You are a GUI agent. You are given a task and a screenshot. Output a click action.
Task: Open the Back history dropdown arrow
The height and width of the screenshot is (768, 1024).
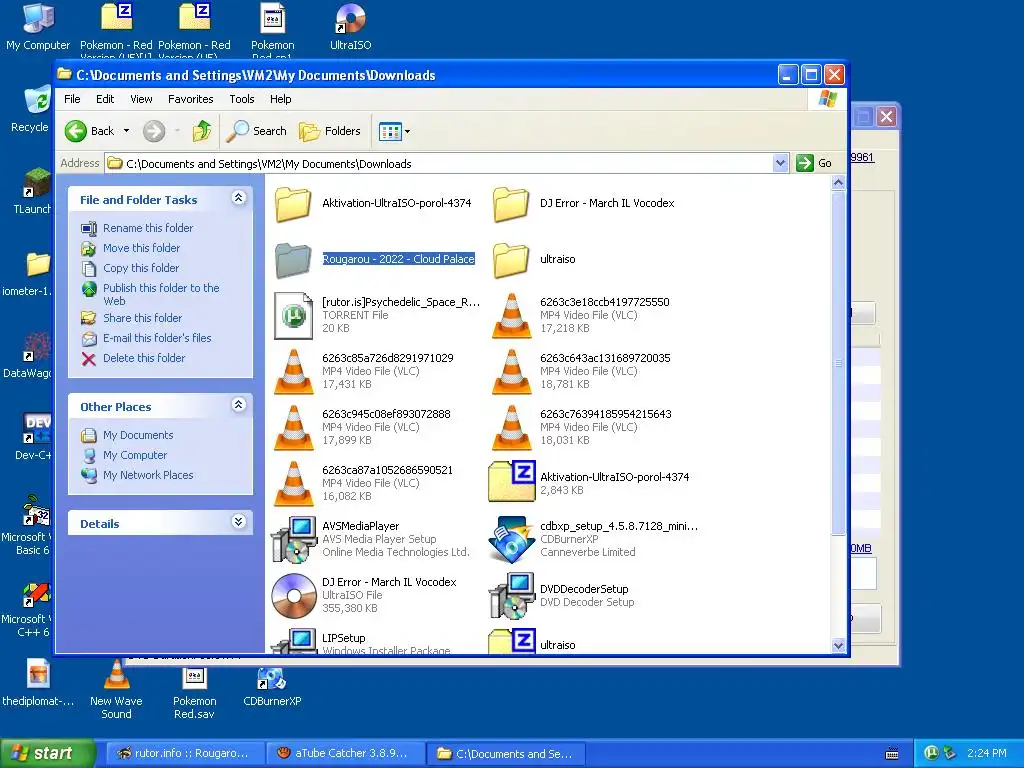126,131
